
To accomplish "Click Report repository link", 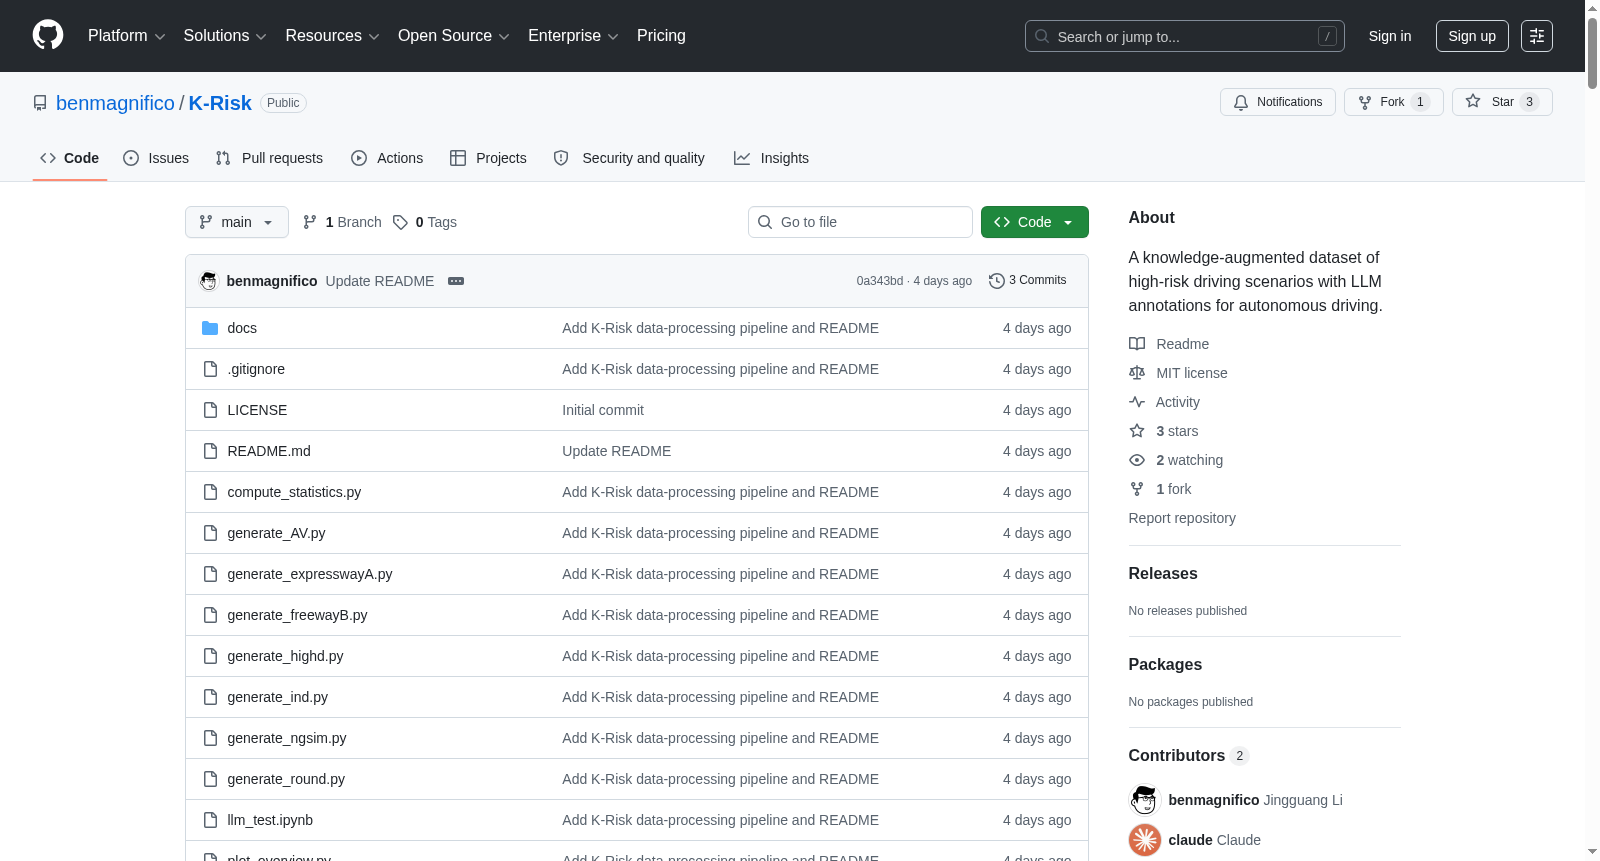I will (1182, 518).
